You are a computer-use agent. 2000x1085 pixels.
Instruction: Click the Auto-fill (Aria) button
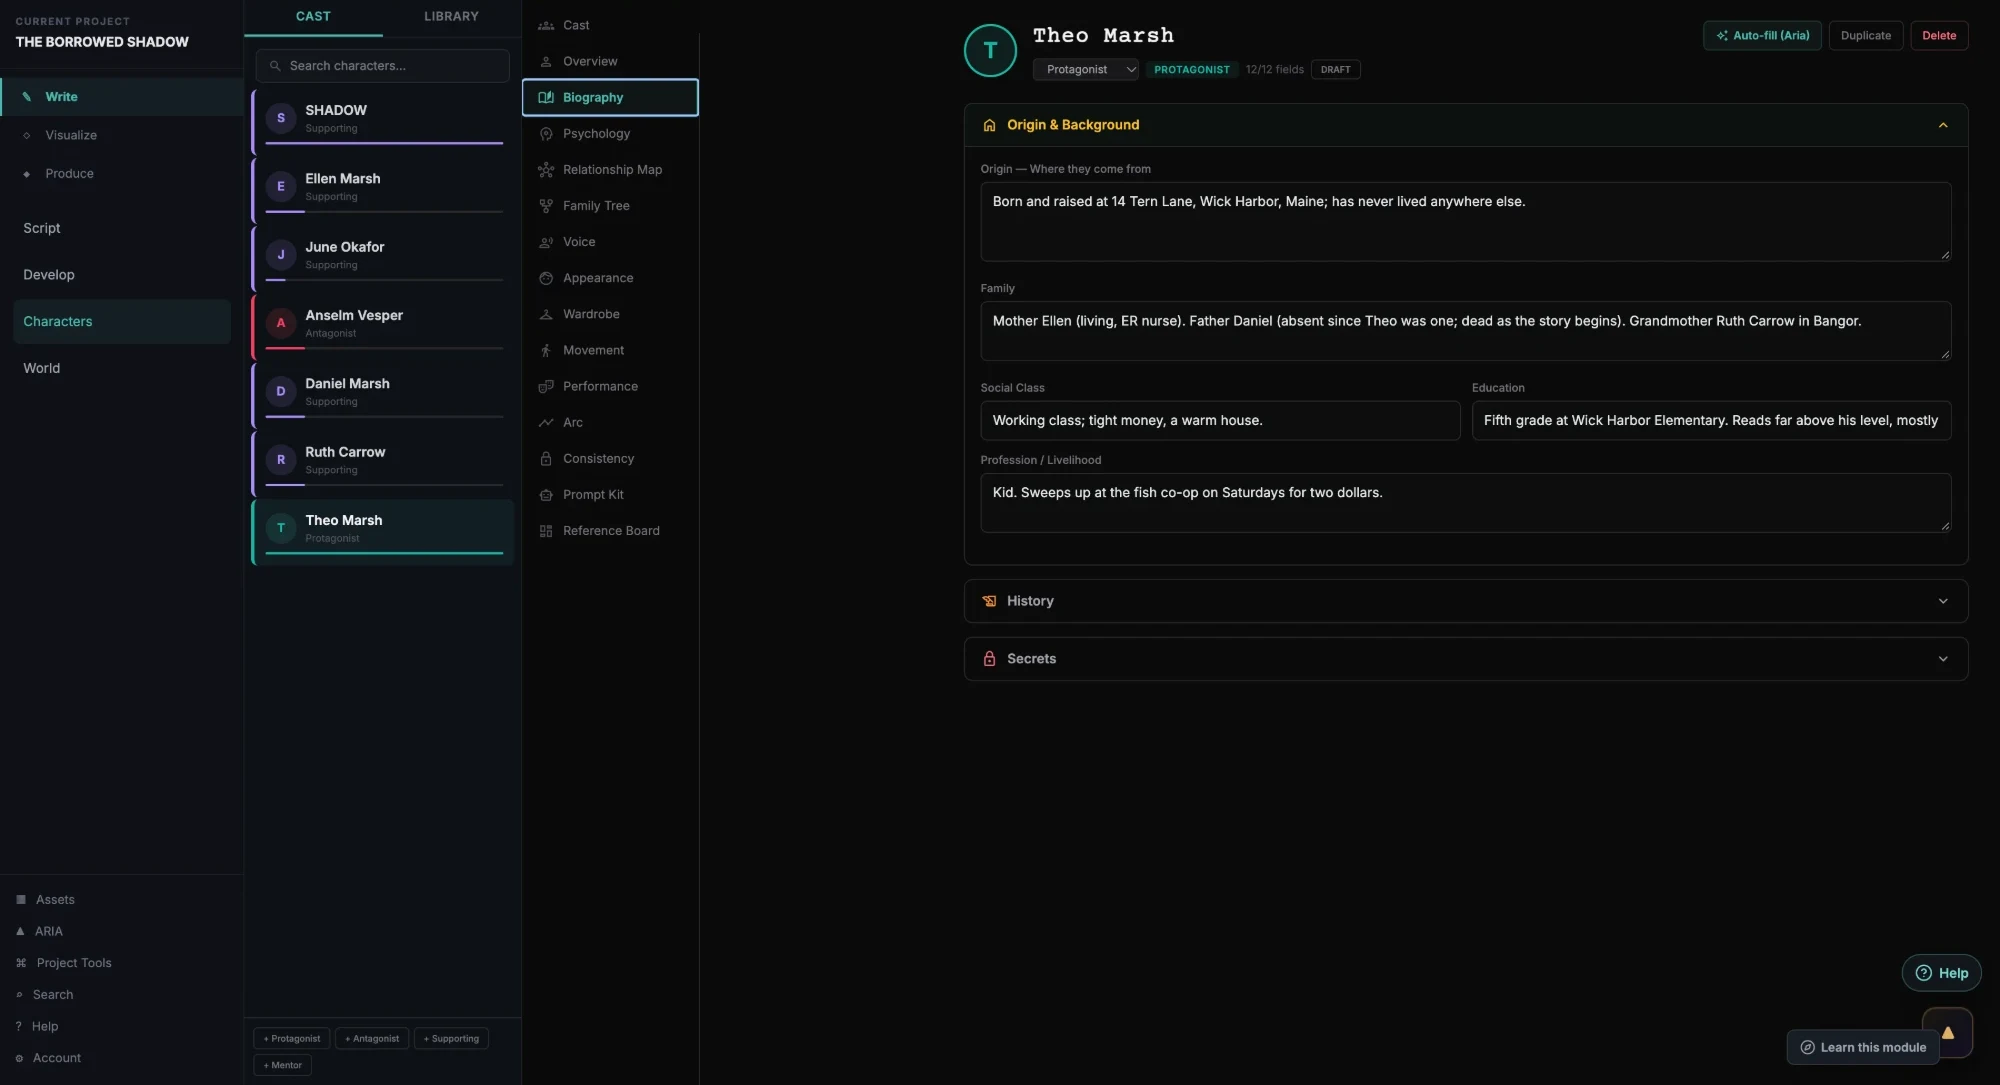pyautogui.click(x=1762, y=35)
